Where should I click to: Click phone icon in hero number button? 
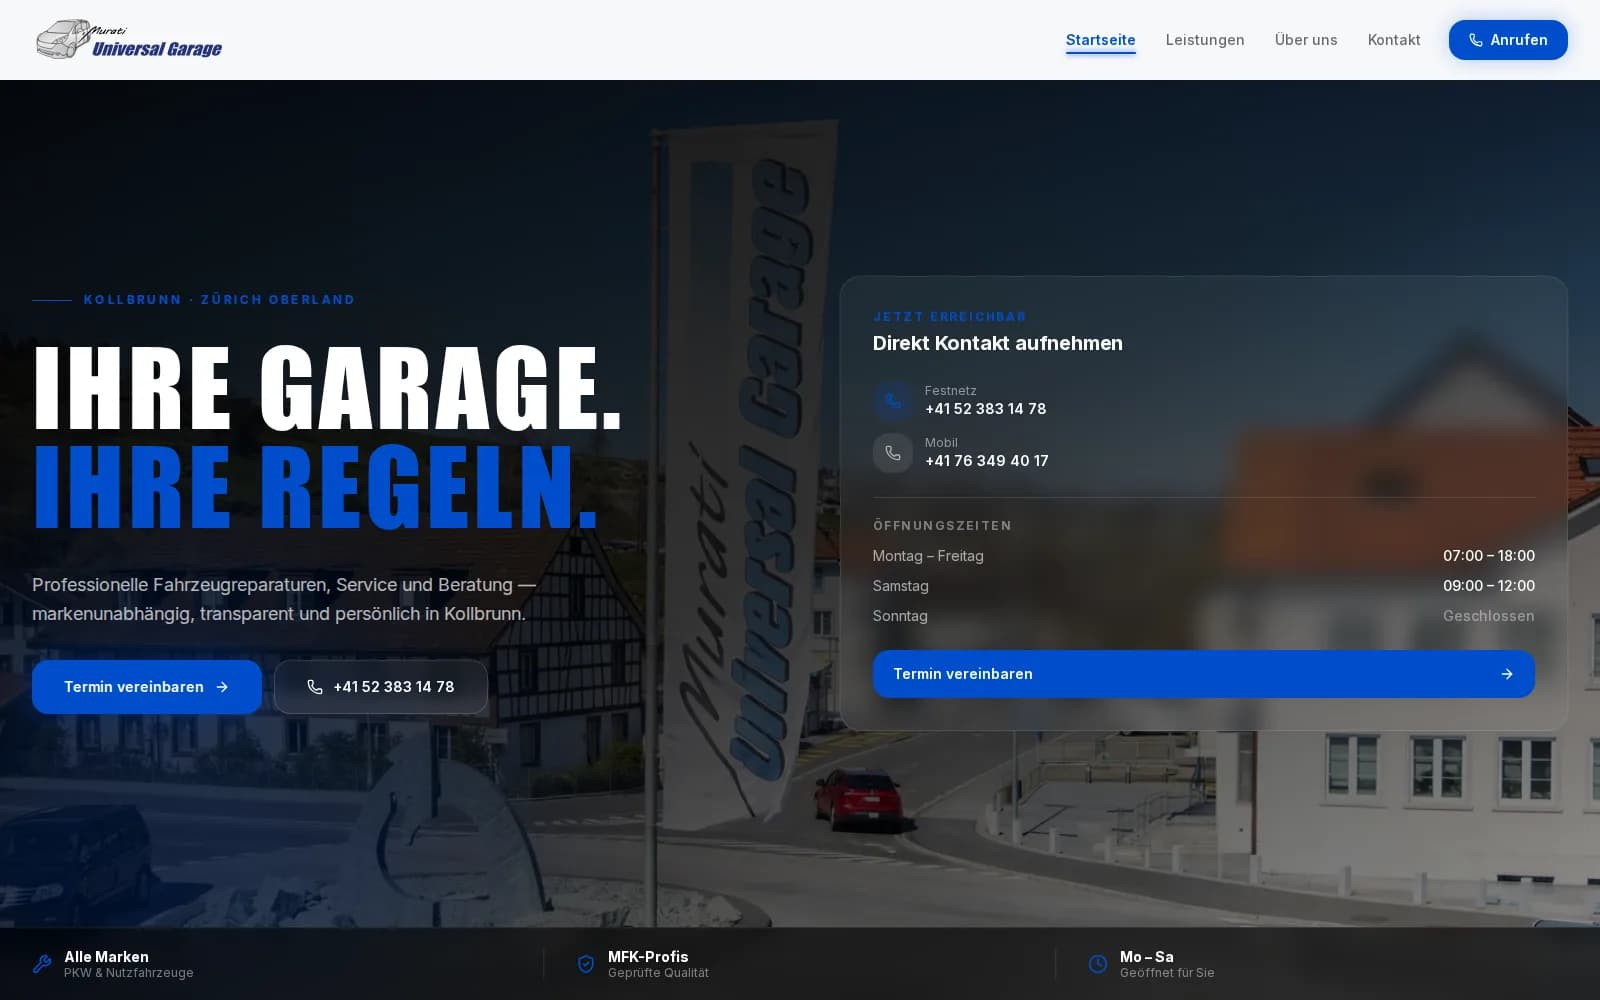click(x=315, y=687)
